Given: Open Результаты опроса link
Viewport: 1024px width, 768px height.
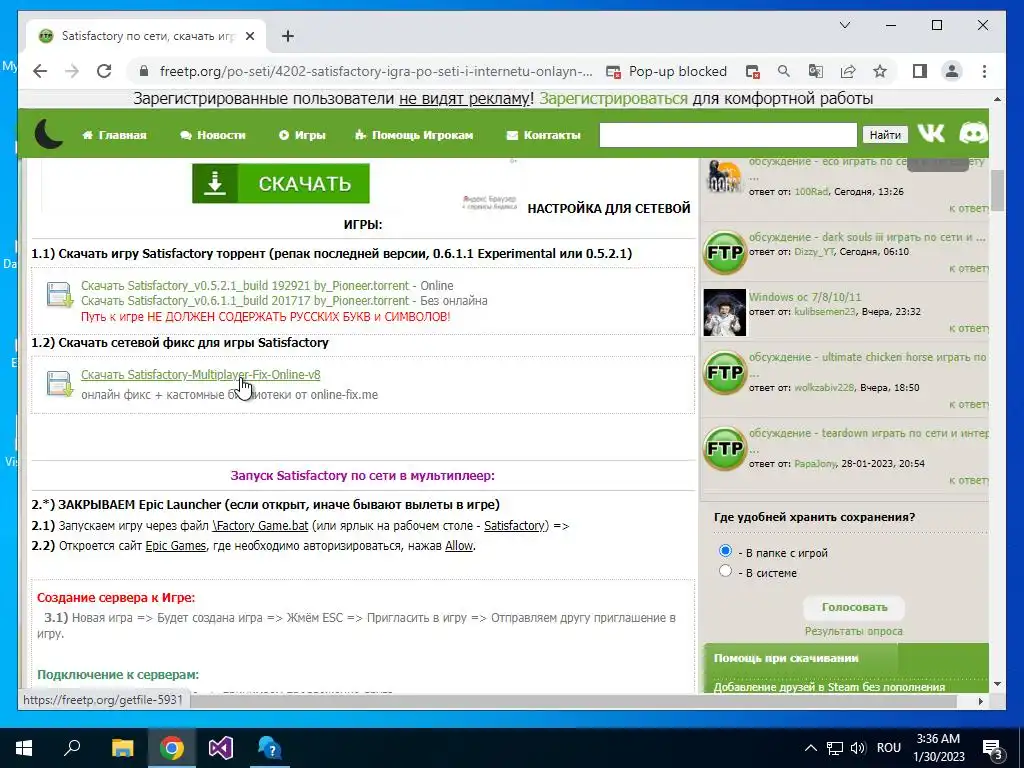Looking at the screenshot, I should (x=854, y=632).
